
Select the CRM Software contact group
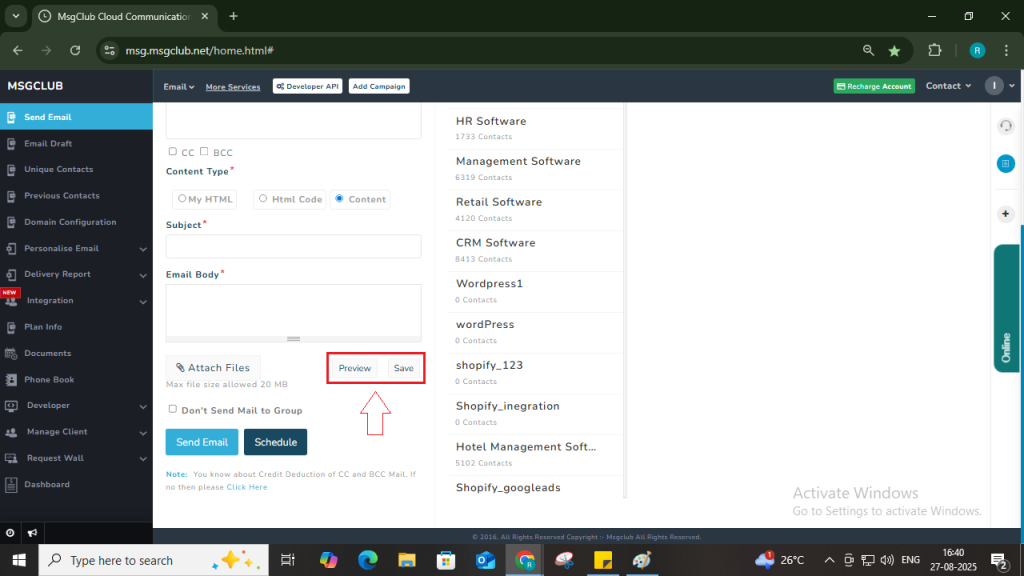(x=535, y=250)
